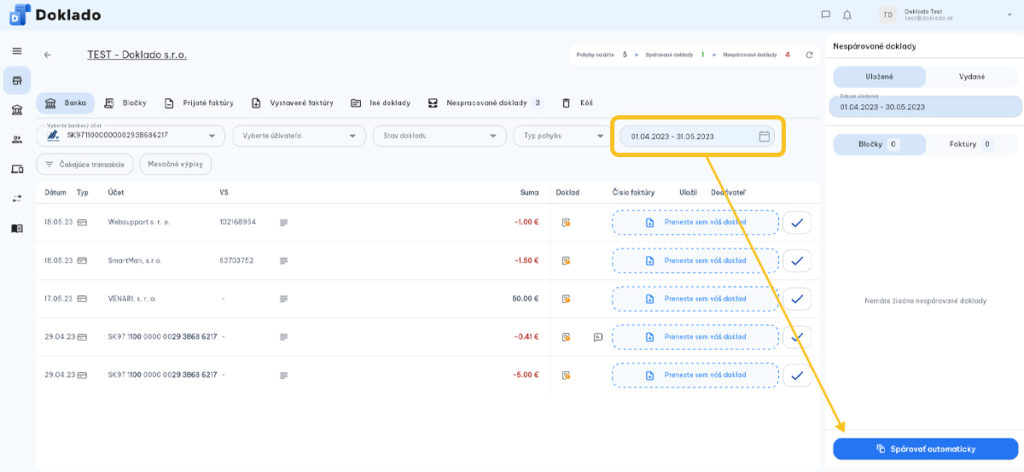Switch to the Bločky tab
This screenshot has width=1024, height=472.
[x=125, y=103]
